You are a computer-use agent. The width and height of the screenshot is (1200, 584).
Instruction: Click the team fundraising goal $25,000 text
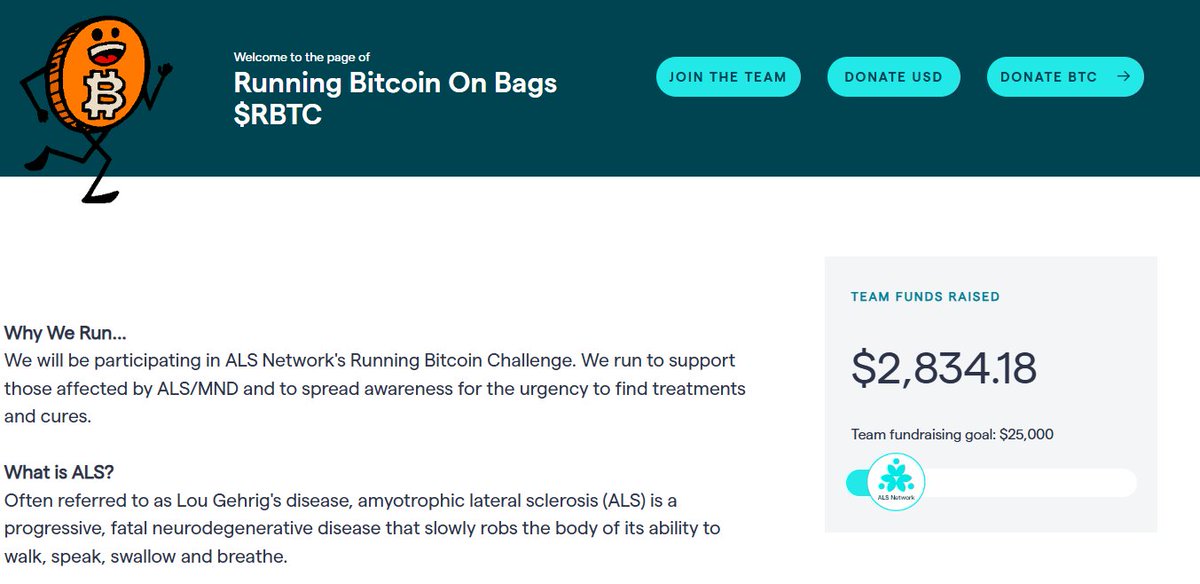[x=952, y=435]
